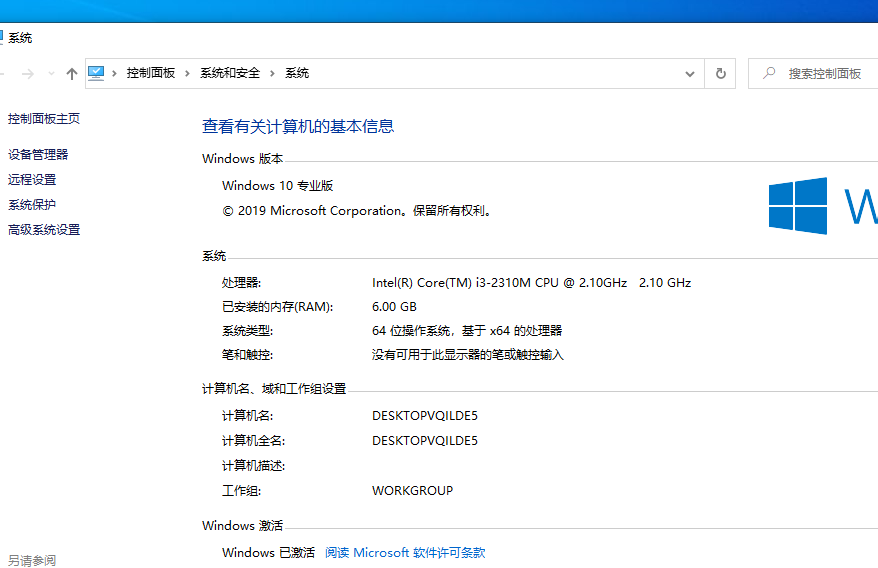The image size is (878, 568).
Task: Click the 处理器: label
Action: (x=241, y=283)
